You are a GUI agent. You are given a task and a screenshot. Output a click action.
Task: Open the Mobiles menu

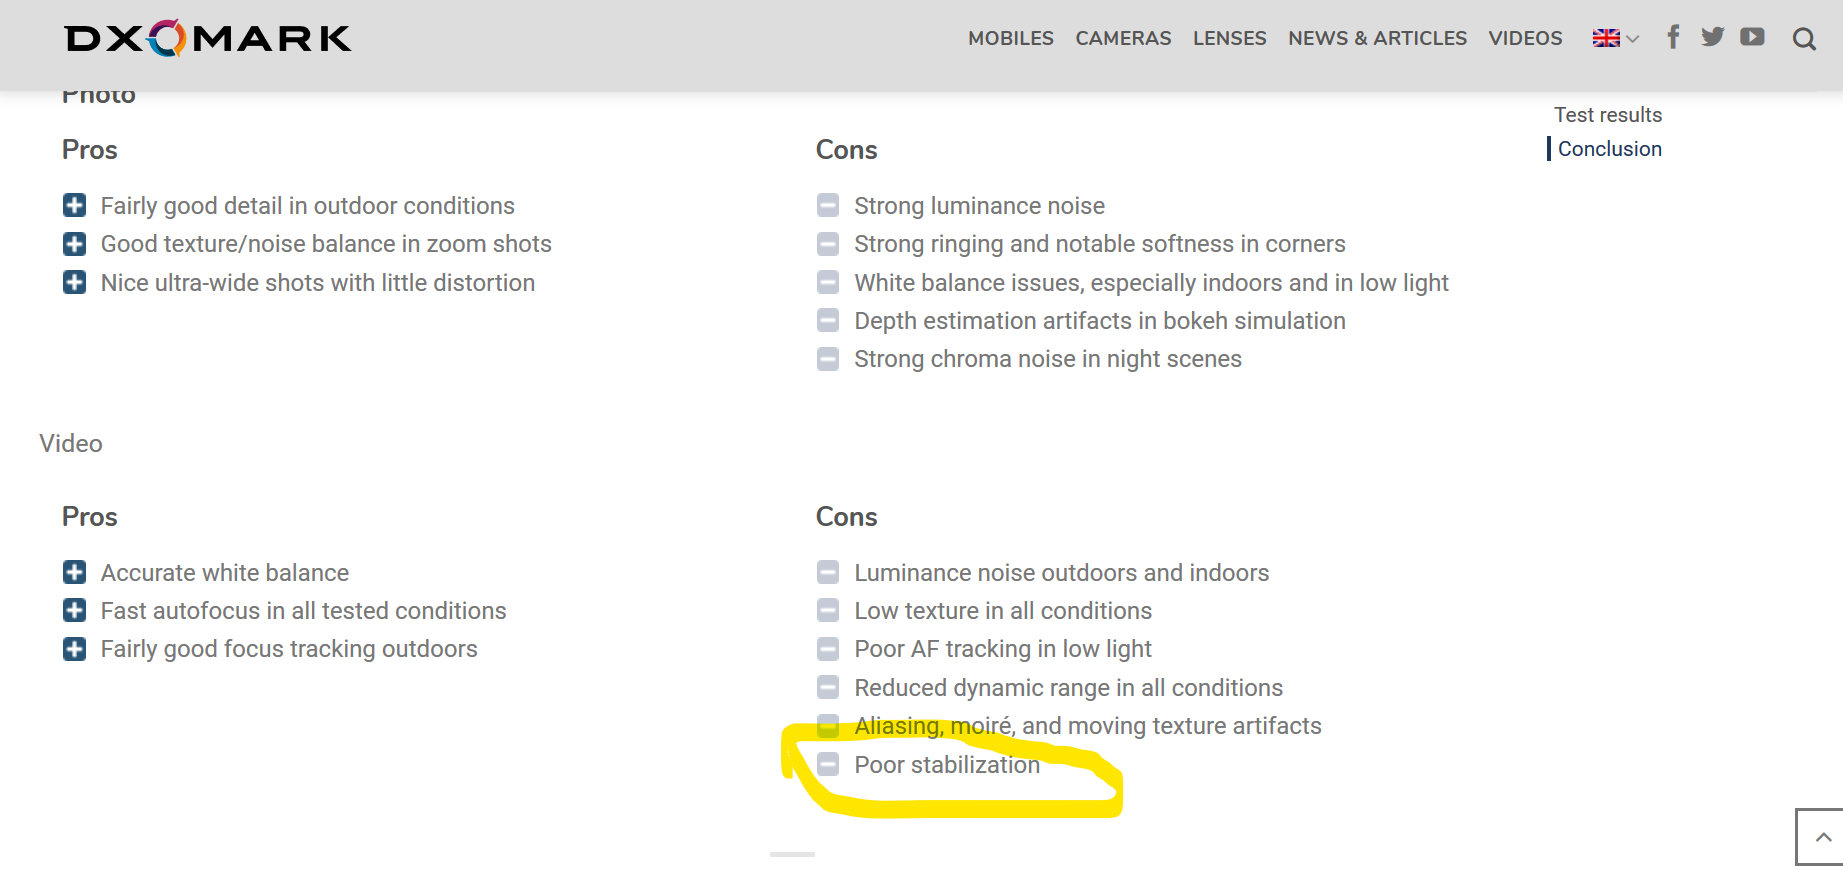[x=1010, y=38]
